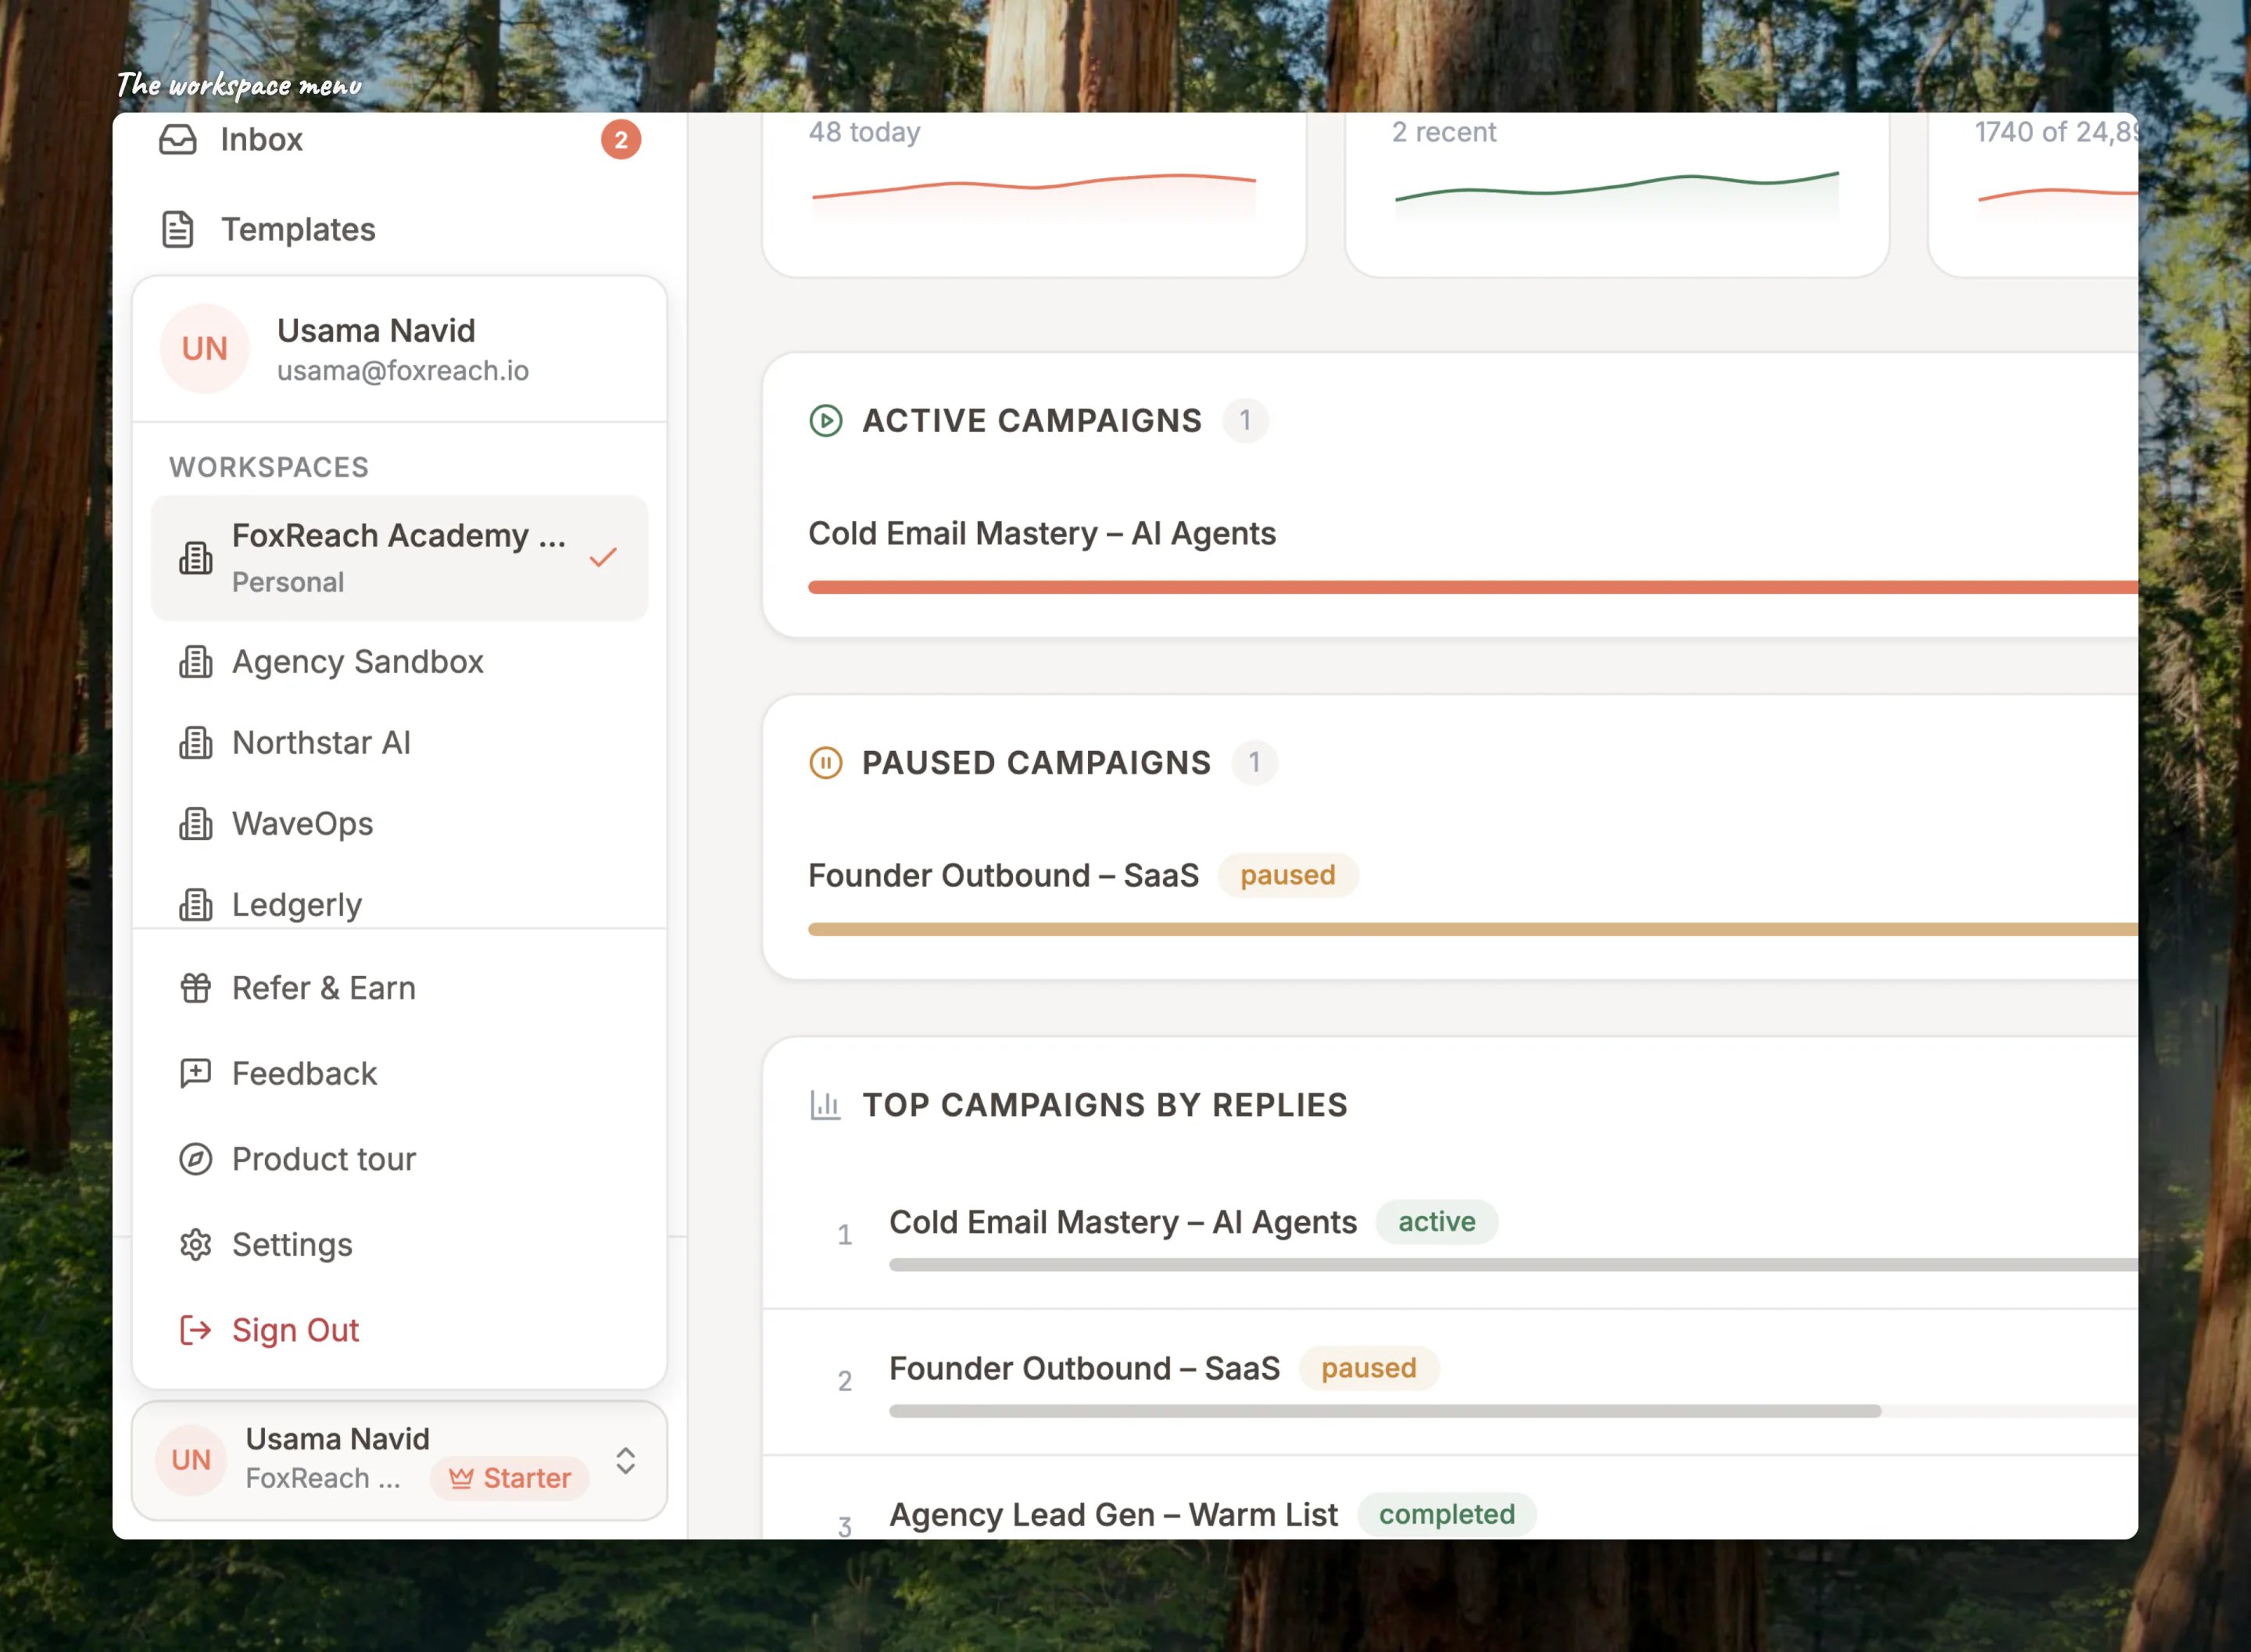This screenshot has height=1652, width=2251.
Task: Click the Feedback message-plus icon
Action: (196, 1073)
